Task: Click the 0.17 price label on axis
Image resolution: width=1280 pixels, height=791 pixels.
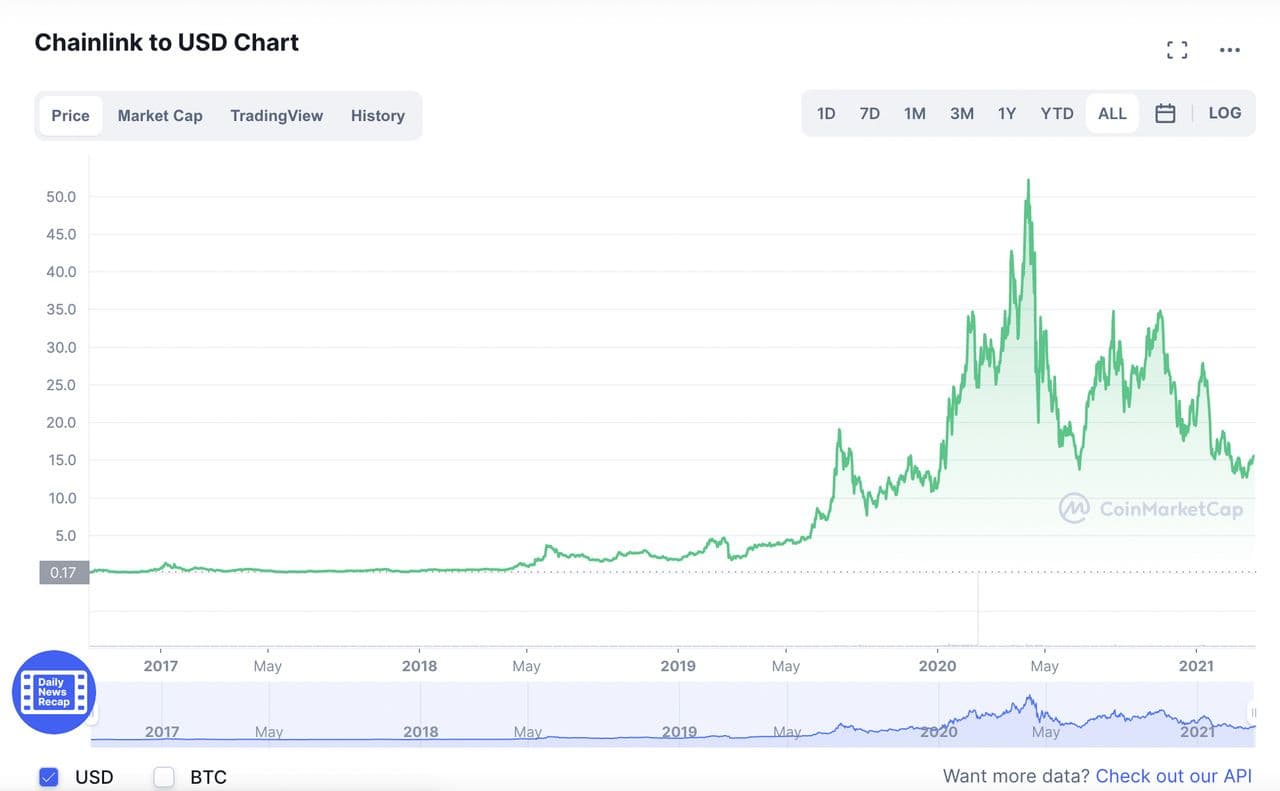Action: point(63,573)
